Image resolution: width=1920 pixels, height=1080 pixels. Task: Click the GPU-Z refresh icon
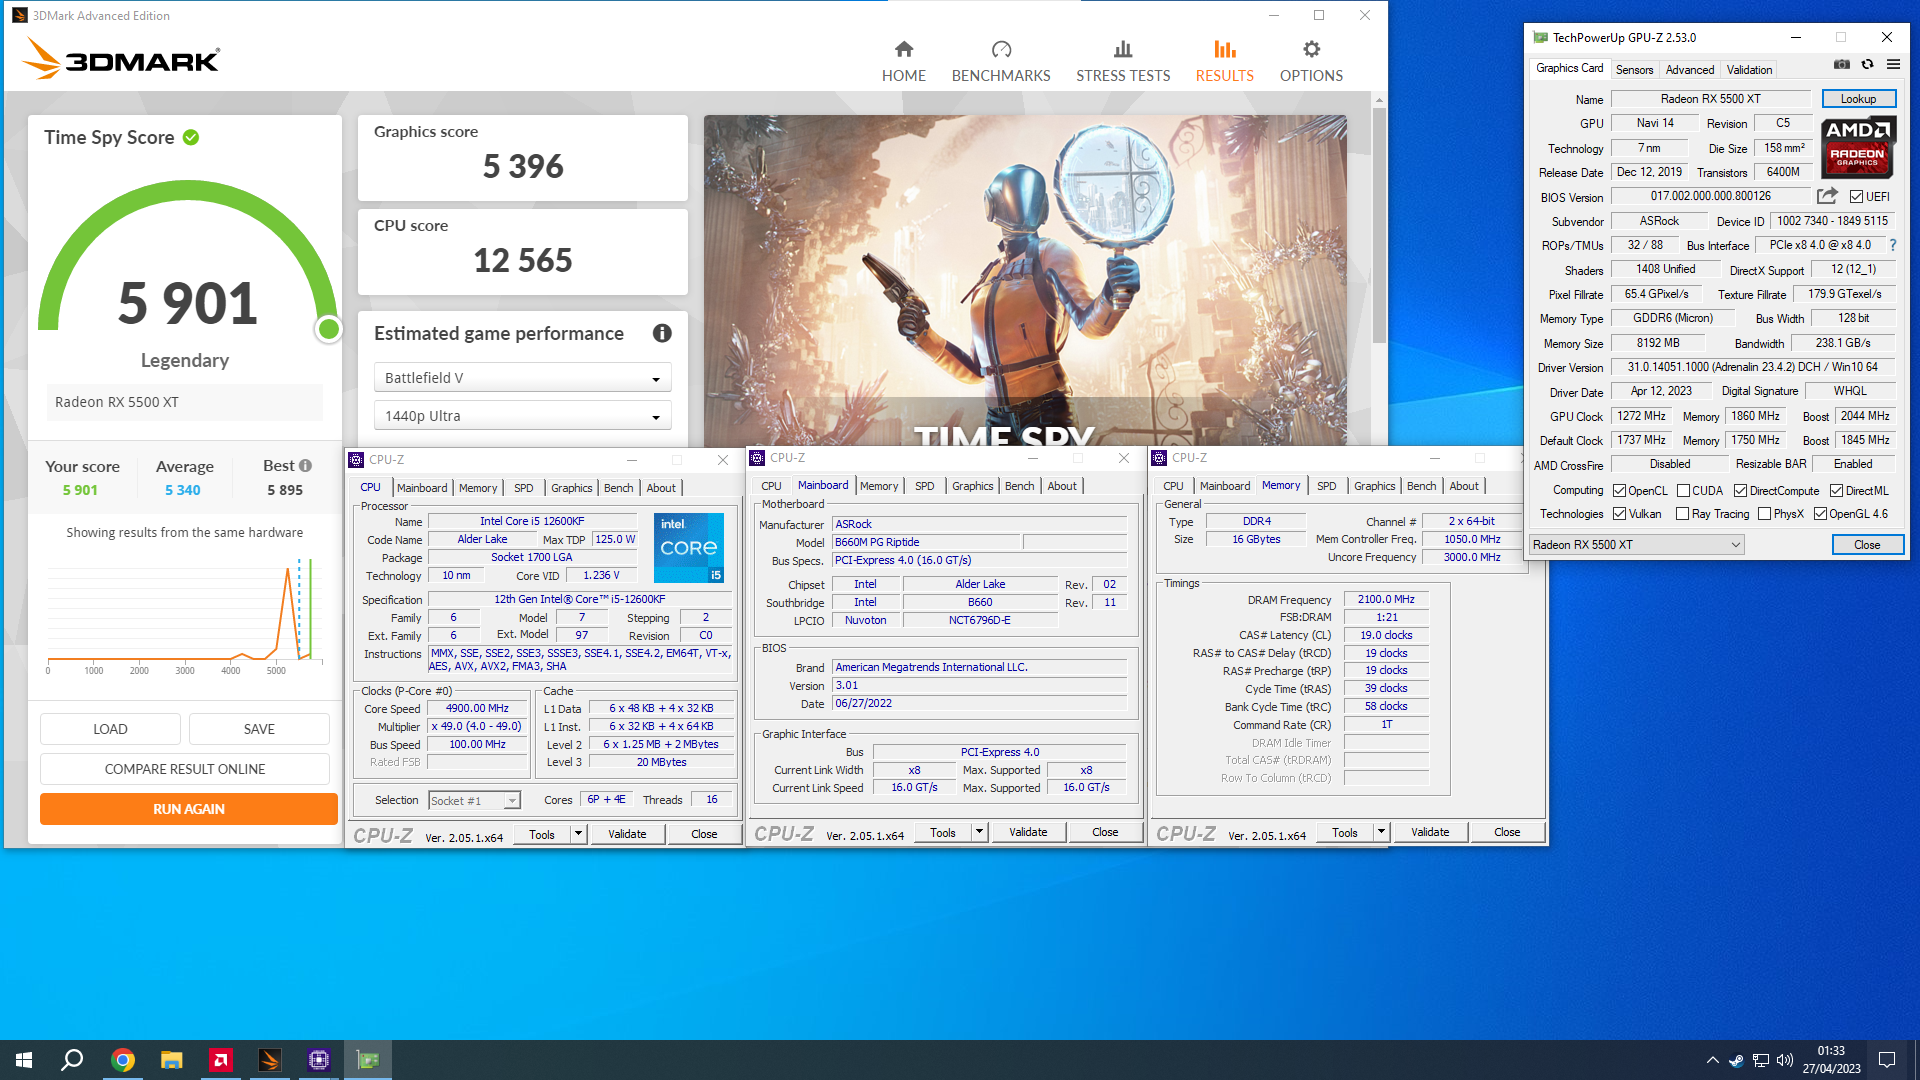point(1867,64)
